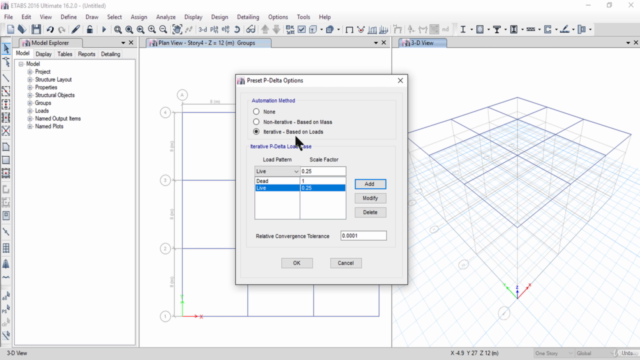Click the composite beam T-section design icon
The width and height of the screenshot is (640, 360).
tap(497, 29)
